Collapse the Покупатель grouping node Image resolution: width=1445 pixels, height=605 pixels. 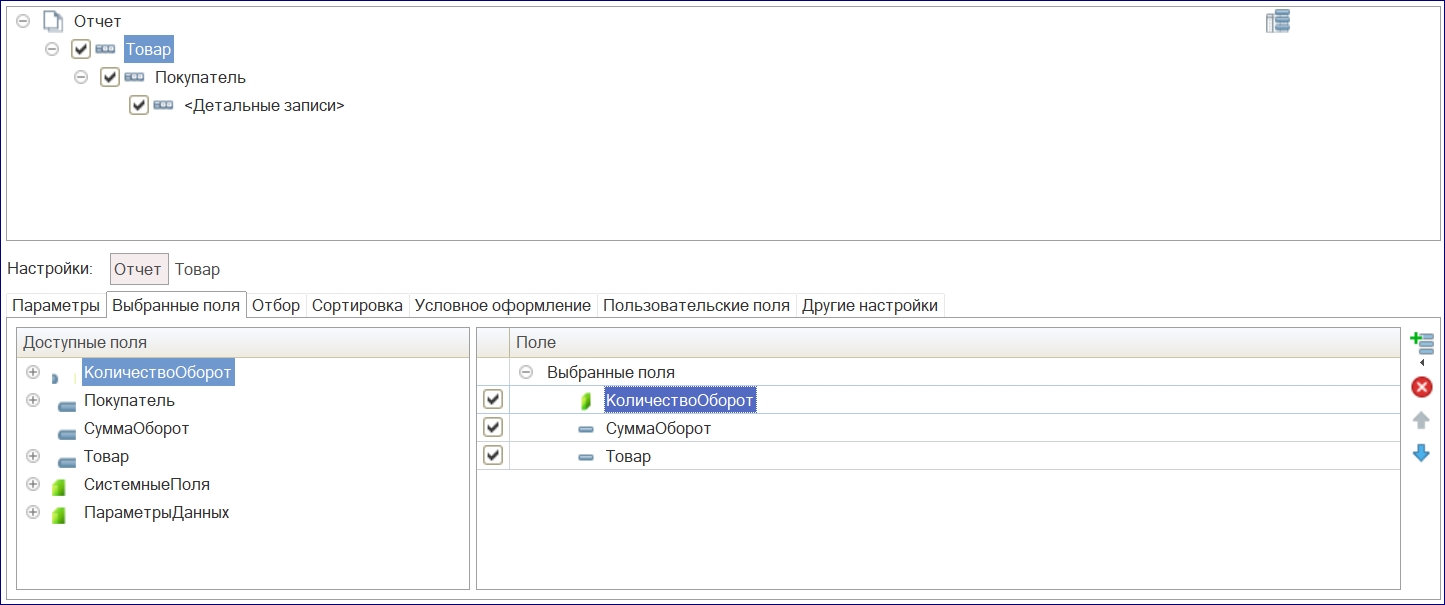coord(81,76)
